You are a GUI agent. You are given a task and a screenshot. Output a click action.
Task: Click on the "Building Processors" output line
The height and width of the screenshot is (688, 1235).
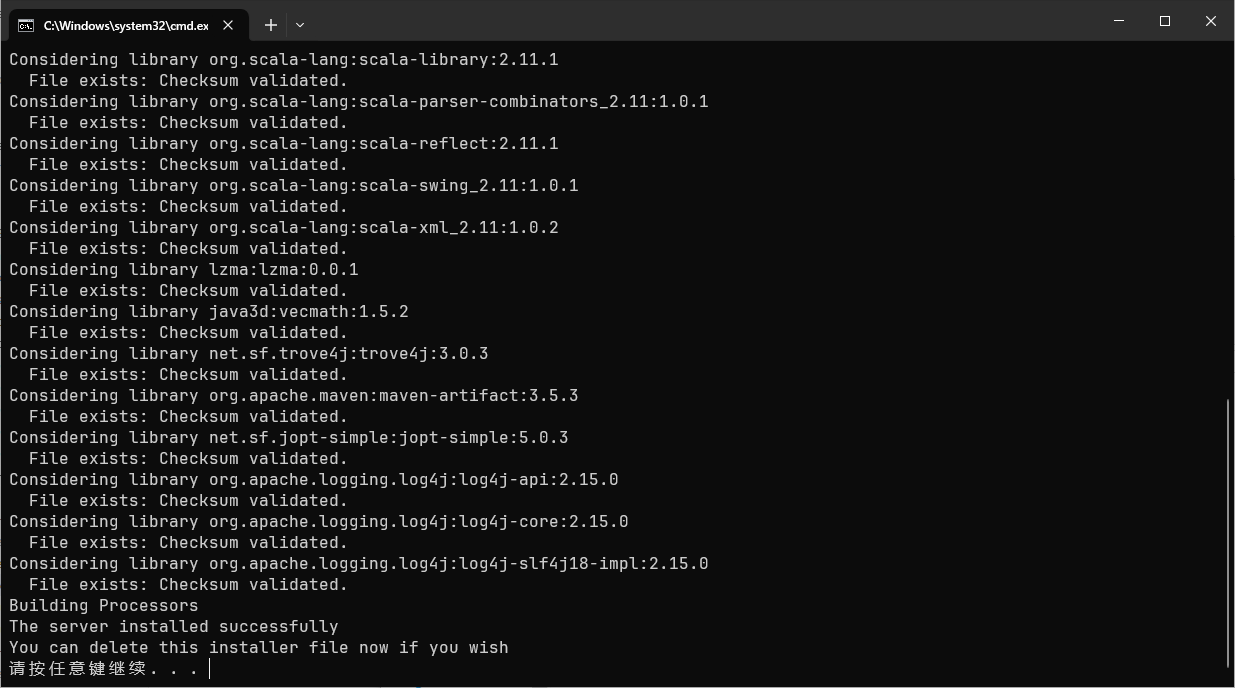[104, 606]
